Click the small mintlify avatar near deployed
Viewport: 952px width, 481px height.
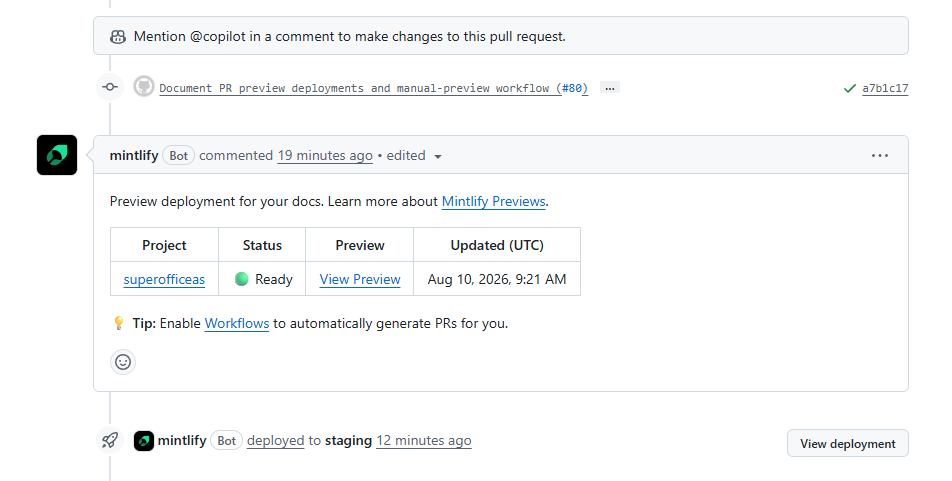click(x=144, y=441)
